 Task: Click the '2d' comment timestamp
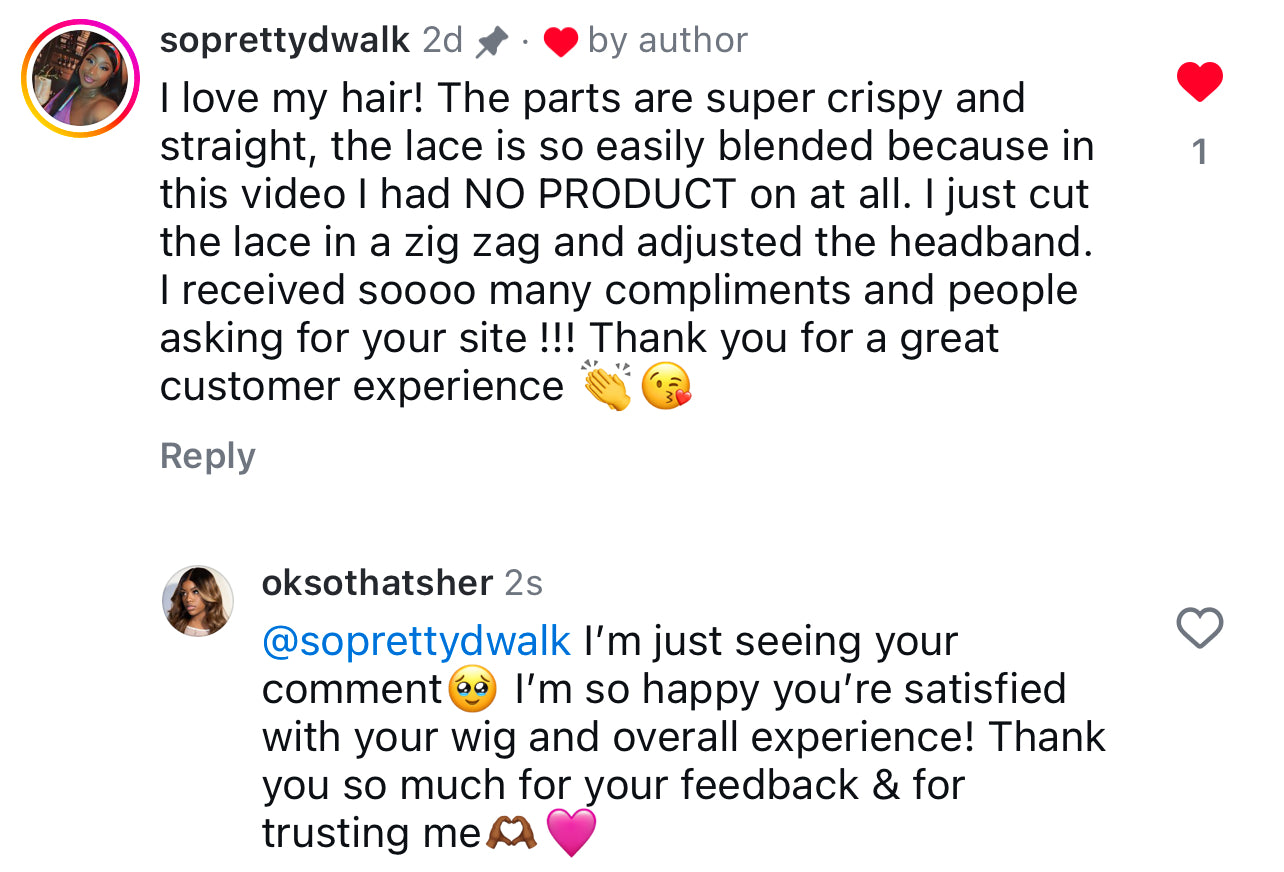coord(443,41)
